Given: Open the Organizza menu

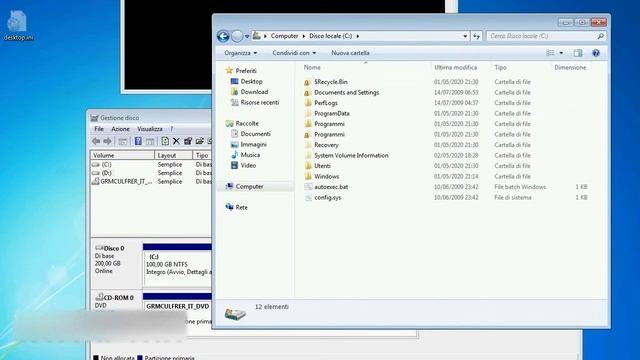Looking at the screenshot, I should click(x=240, y=53).
